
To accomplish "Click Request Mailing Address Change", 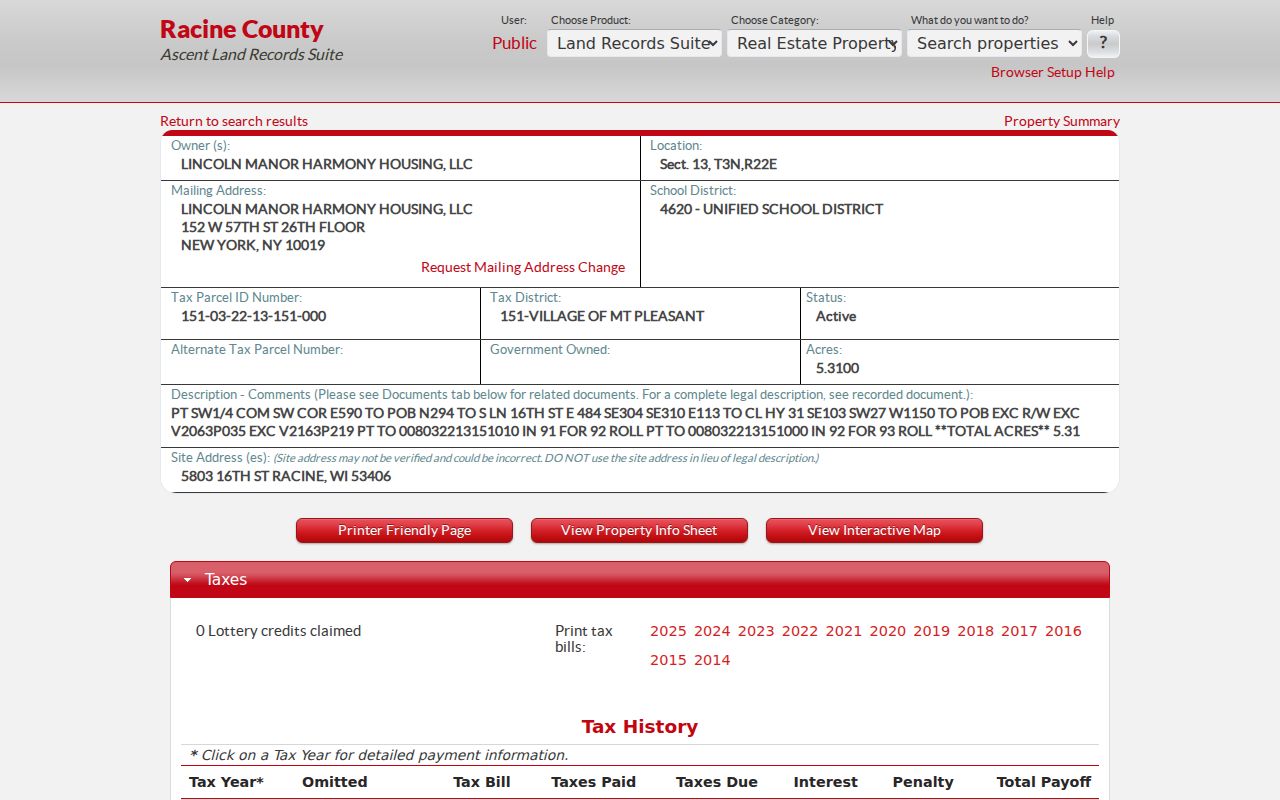I will (523, 267).
